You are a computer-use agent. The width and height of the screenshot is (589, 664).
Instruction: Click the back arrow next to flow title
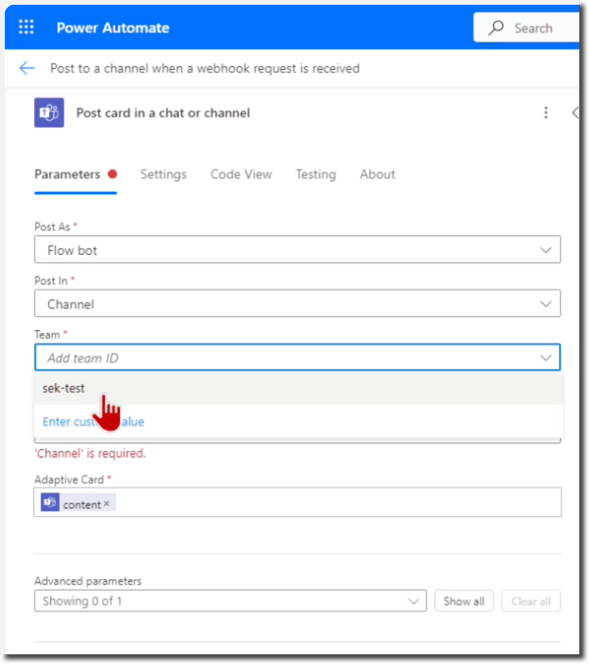coord(27,68)
